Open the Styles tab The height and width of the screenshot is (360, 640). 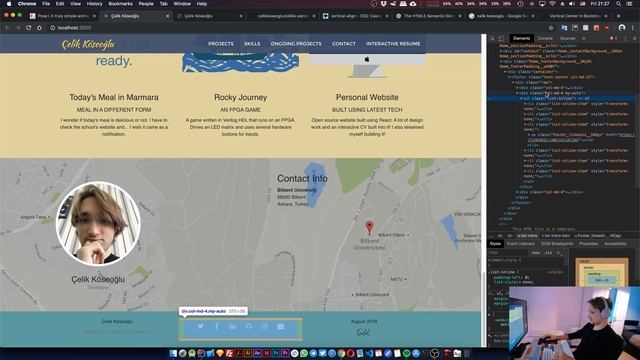coord(495,244)
